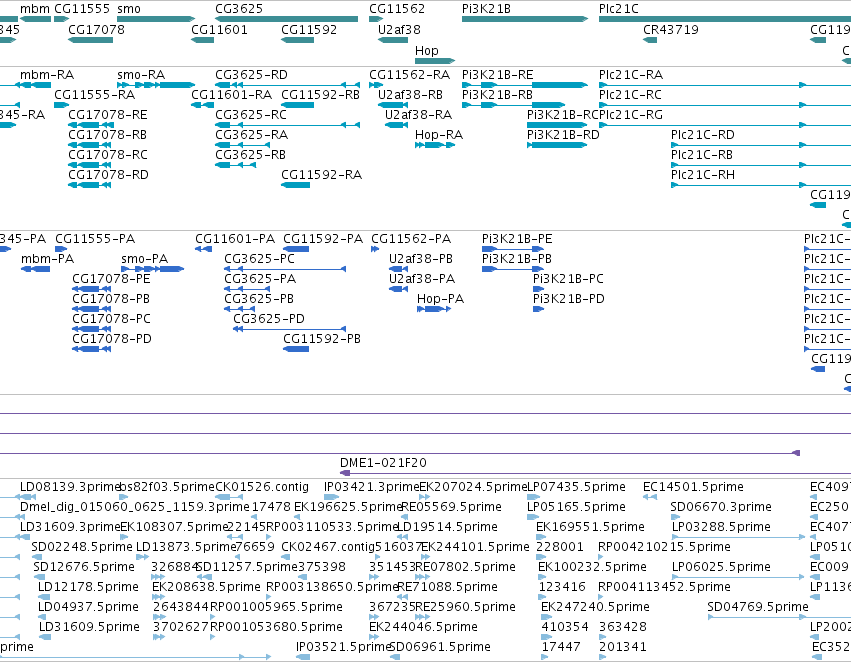Select protein smo-PA

coord(144,259)
